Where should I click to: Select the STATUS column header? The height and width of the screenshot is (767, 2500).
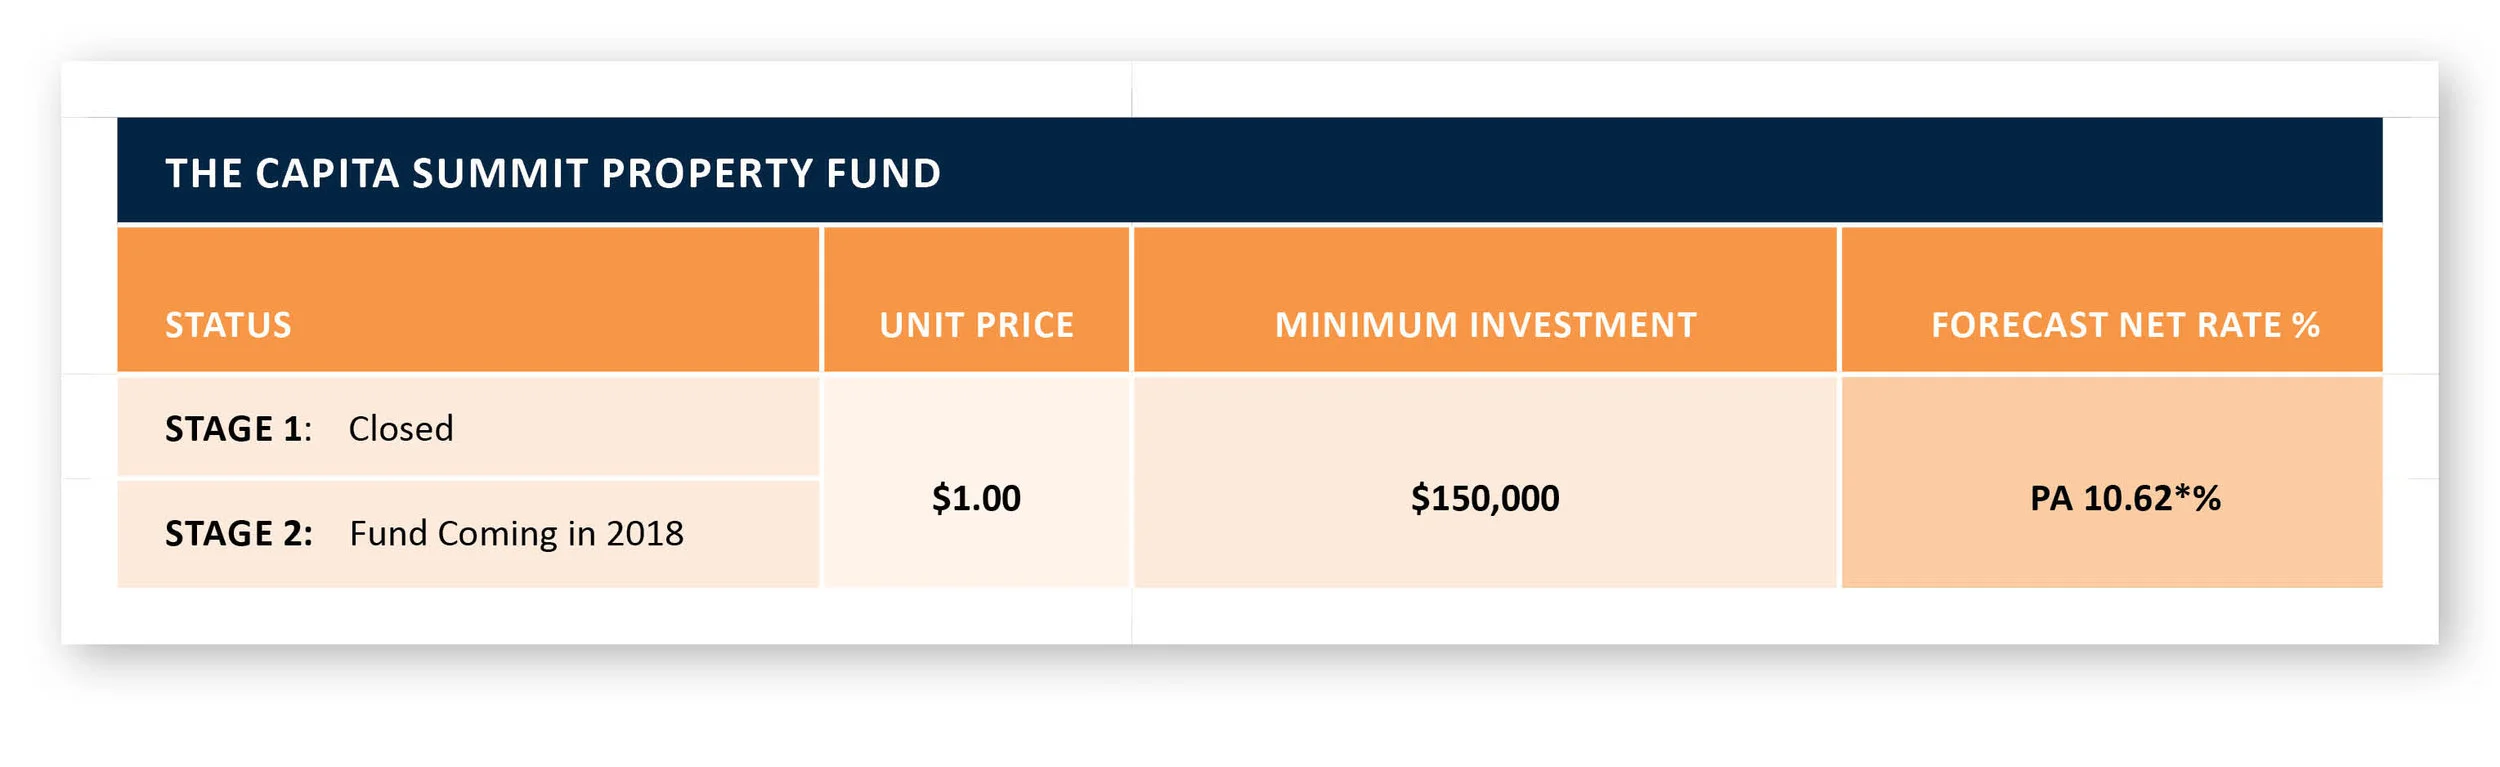228,325
